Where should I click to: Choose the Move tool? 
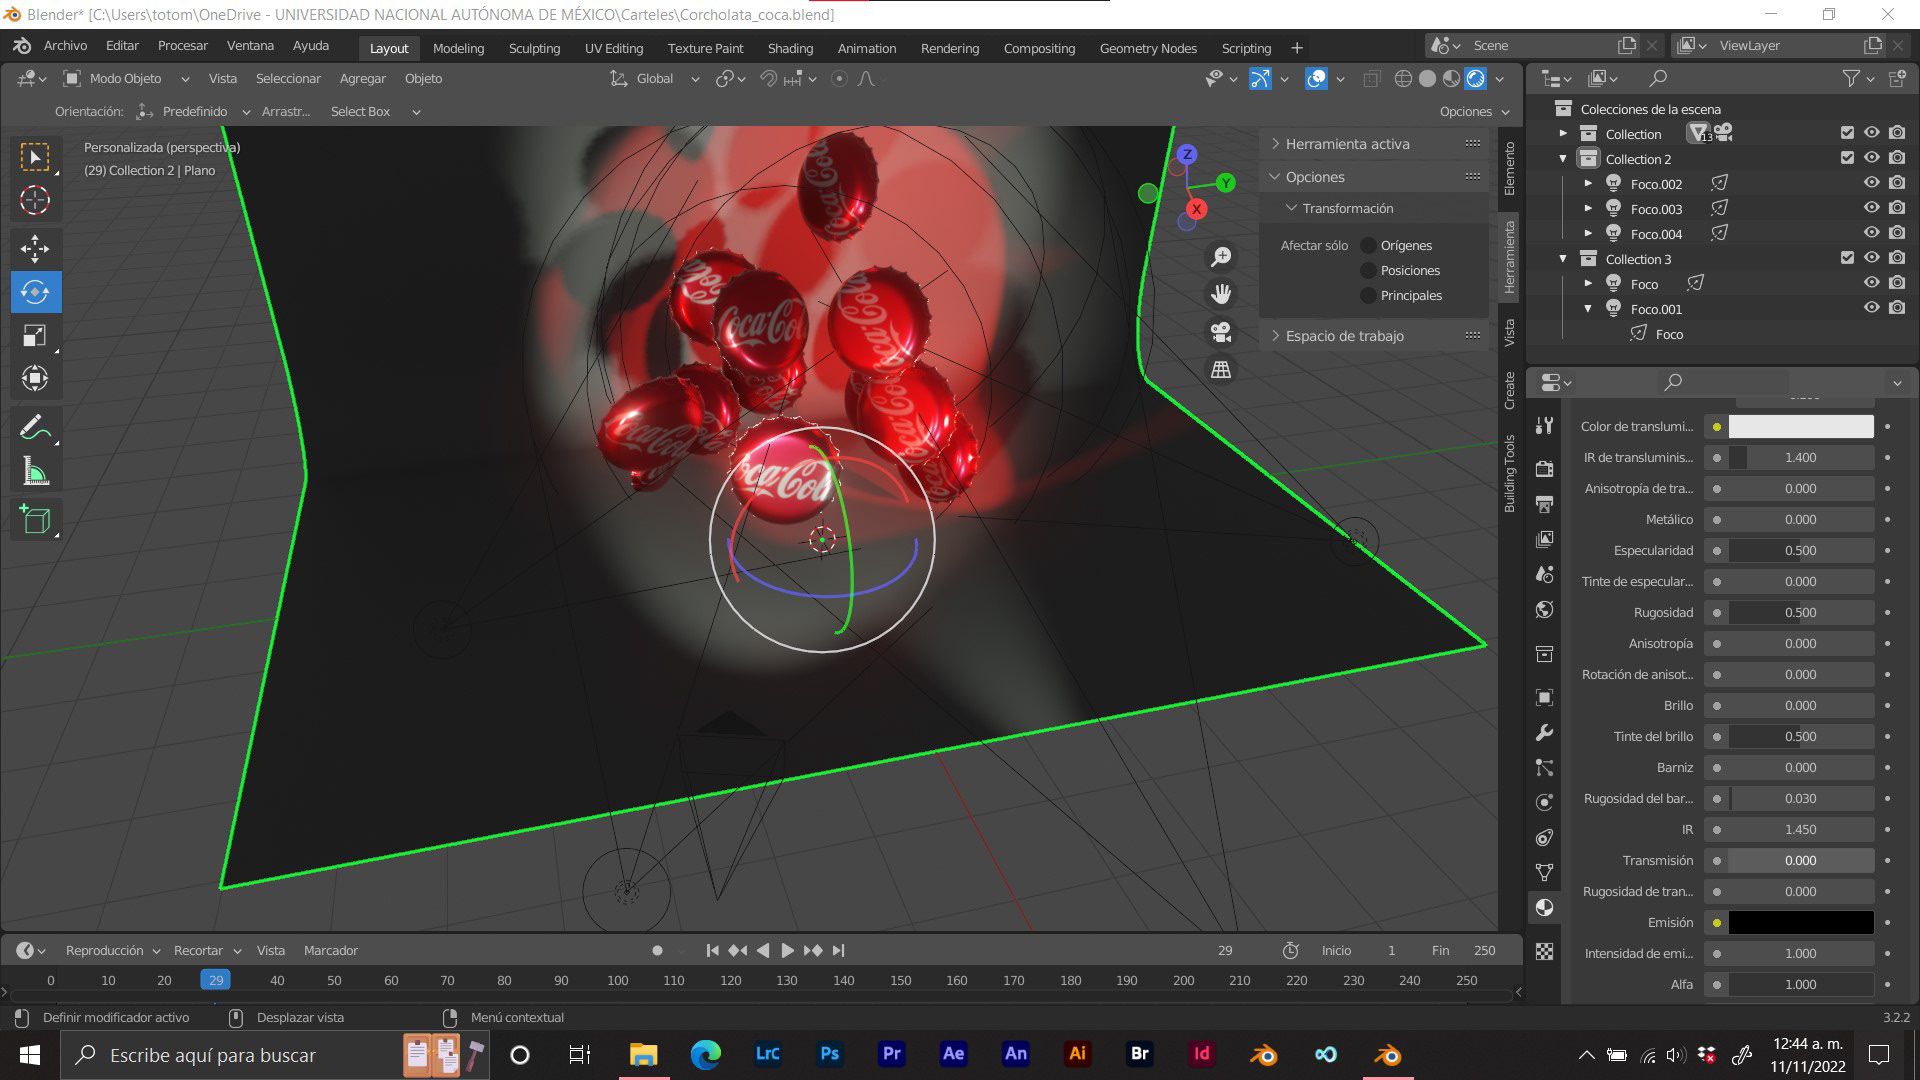[35, 248]
